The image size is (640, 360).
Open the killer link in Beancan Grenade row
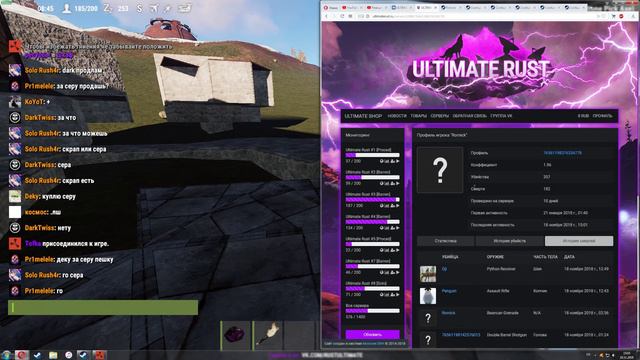tap(448, 313)
